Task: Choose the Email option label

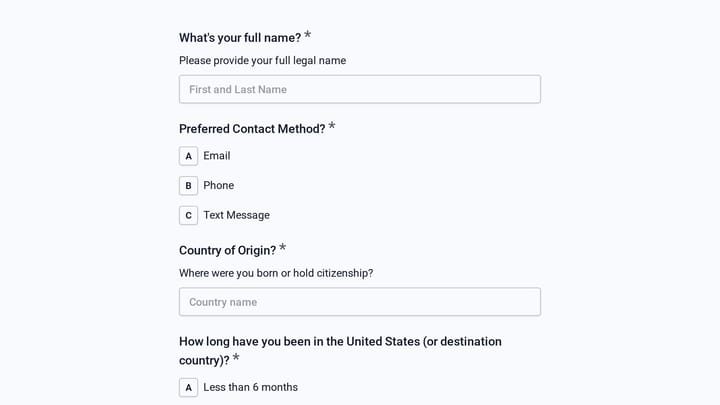Action: coord(217,156)
